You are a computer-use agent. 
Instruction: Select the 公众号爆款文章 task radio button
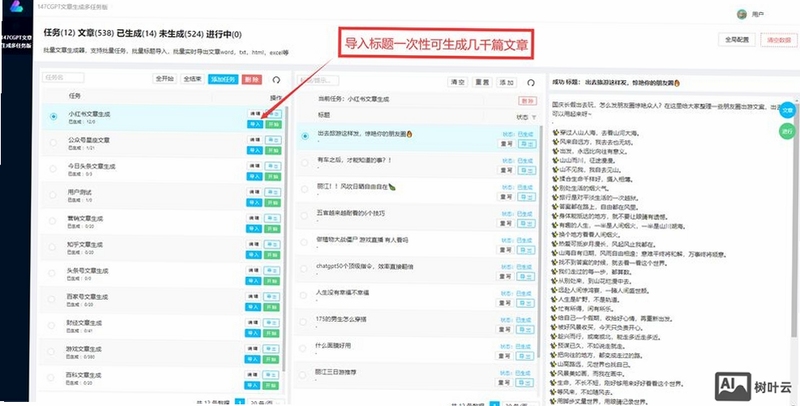pyautogui.click(x=53, y=143)
